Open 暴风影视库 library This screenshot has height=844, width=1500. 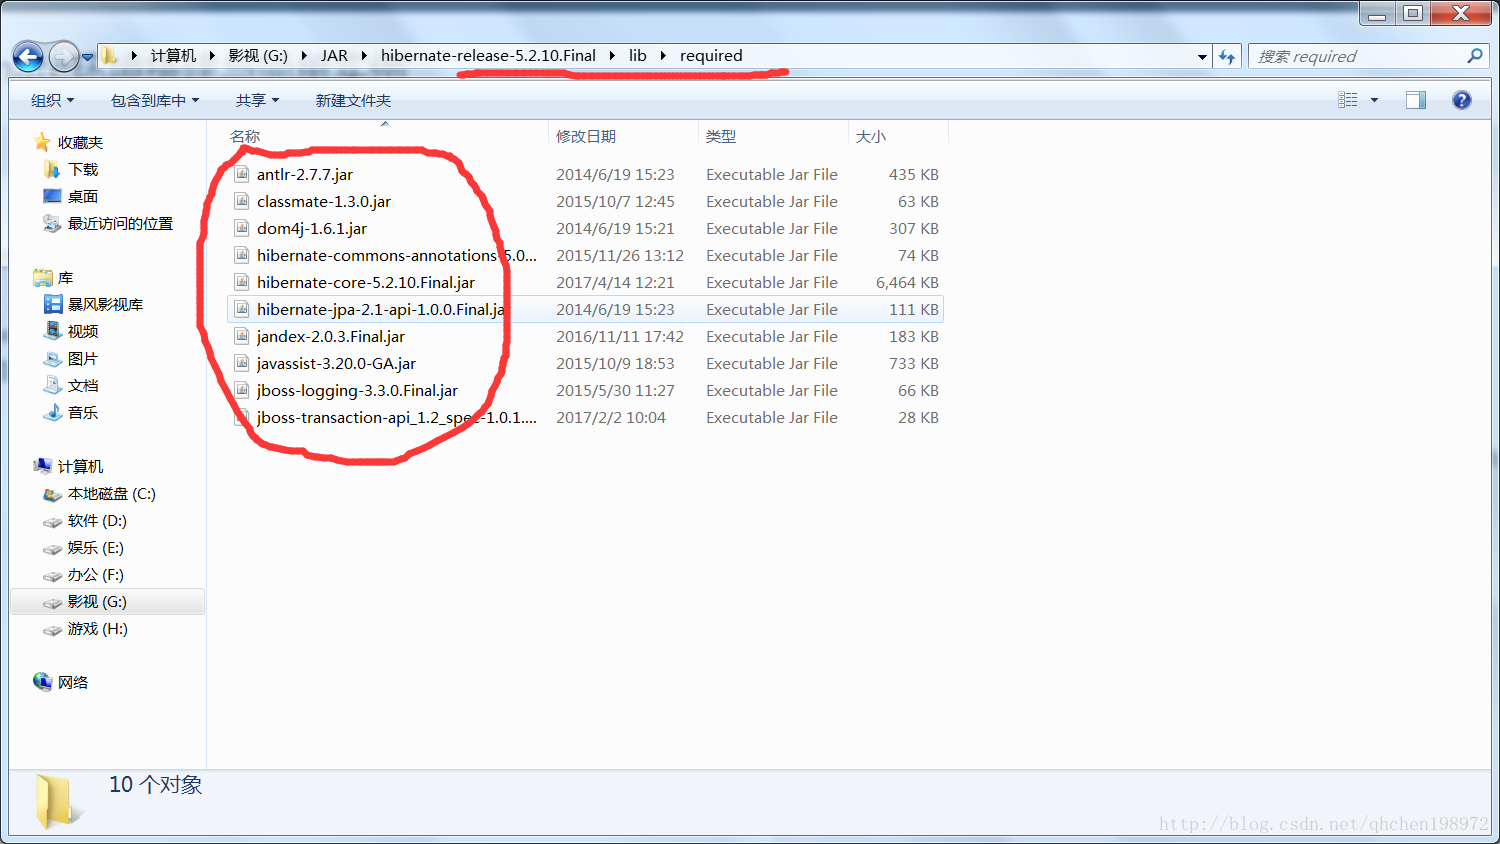tap(105, 304)
